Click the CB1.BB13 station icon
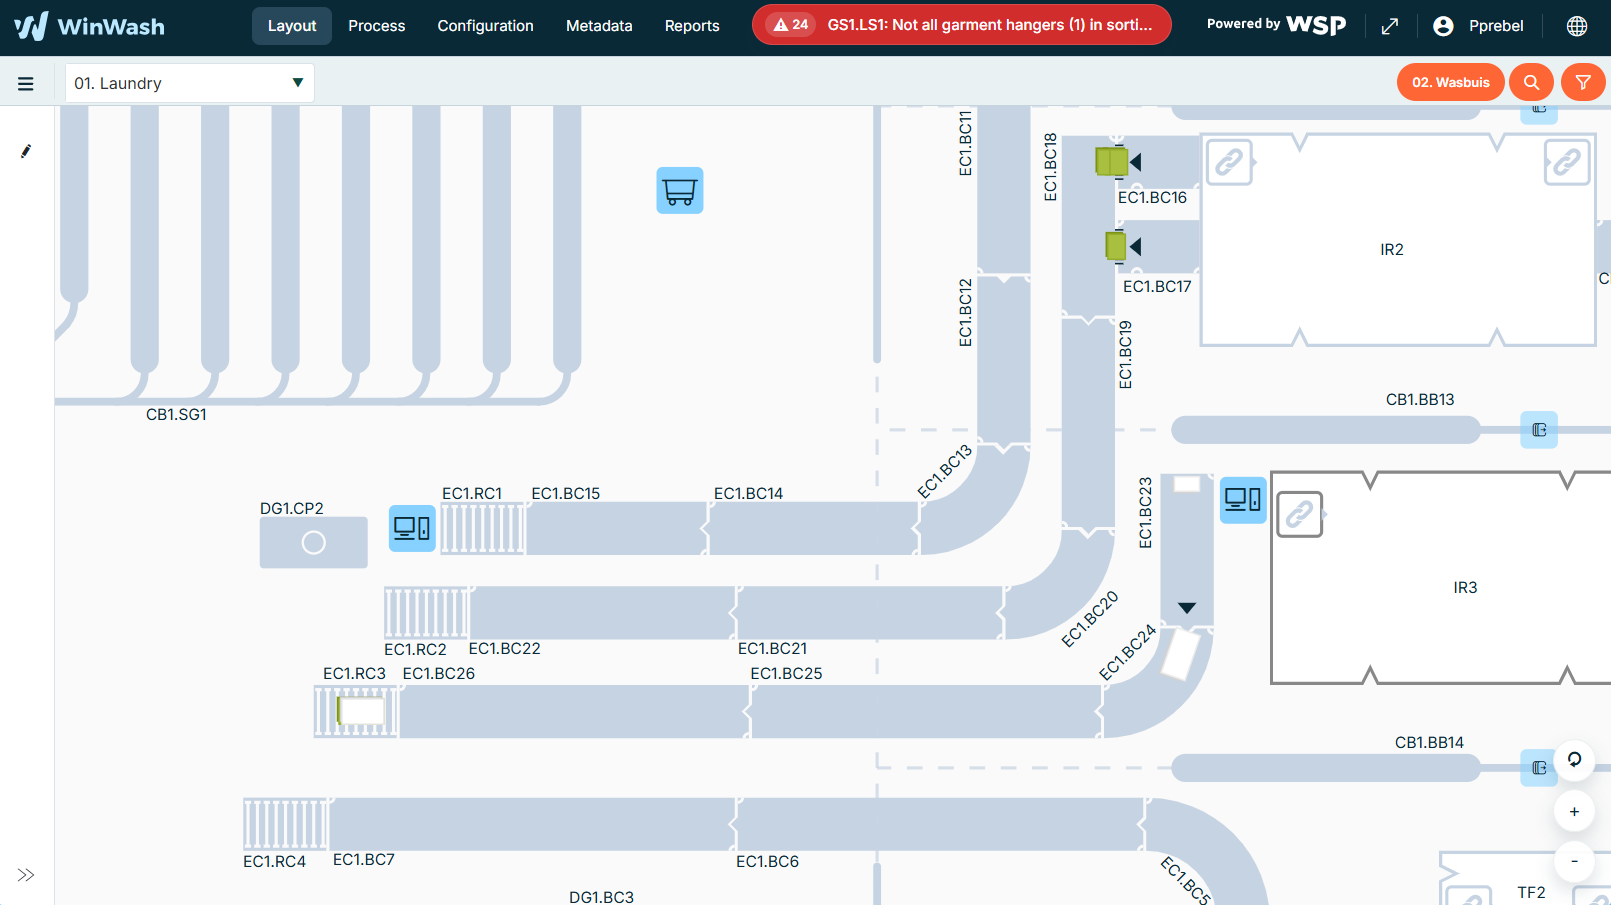The image size is (1611, 905). [1539, 430]
